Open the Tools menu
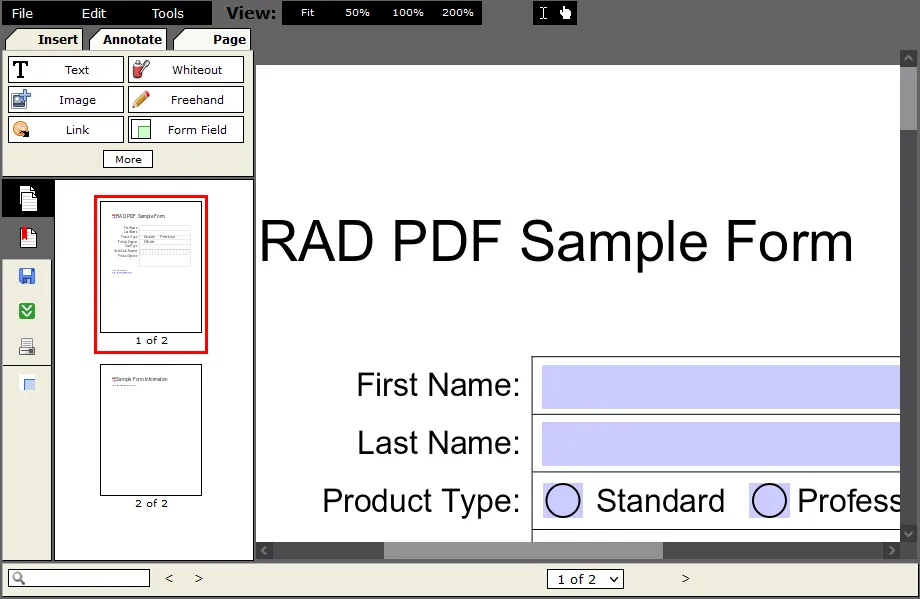Viewport: 920px width, 599px height. click(166, 13)
